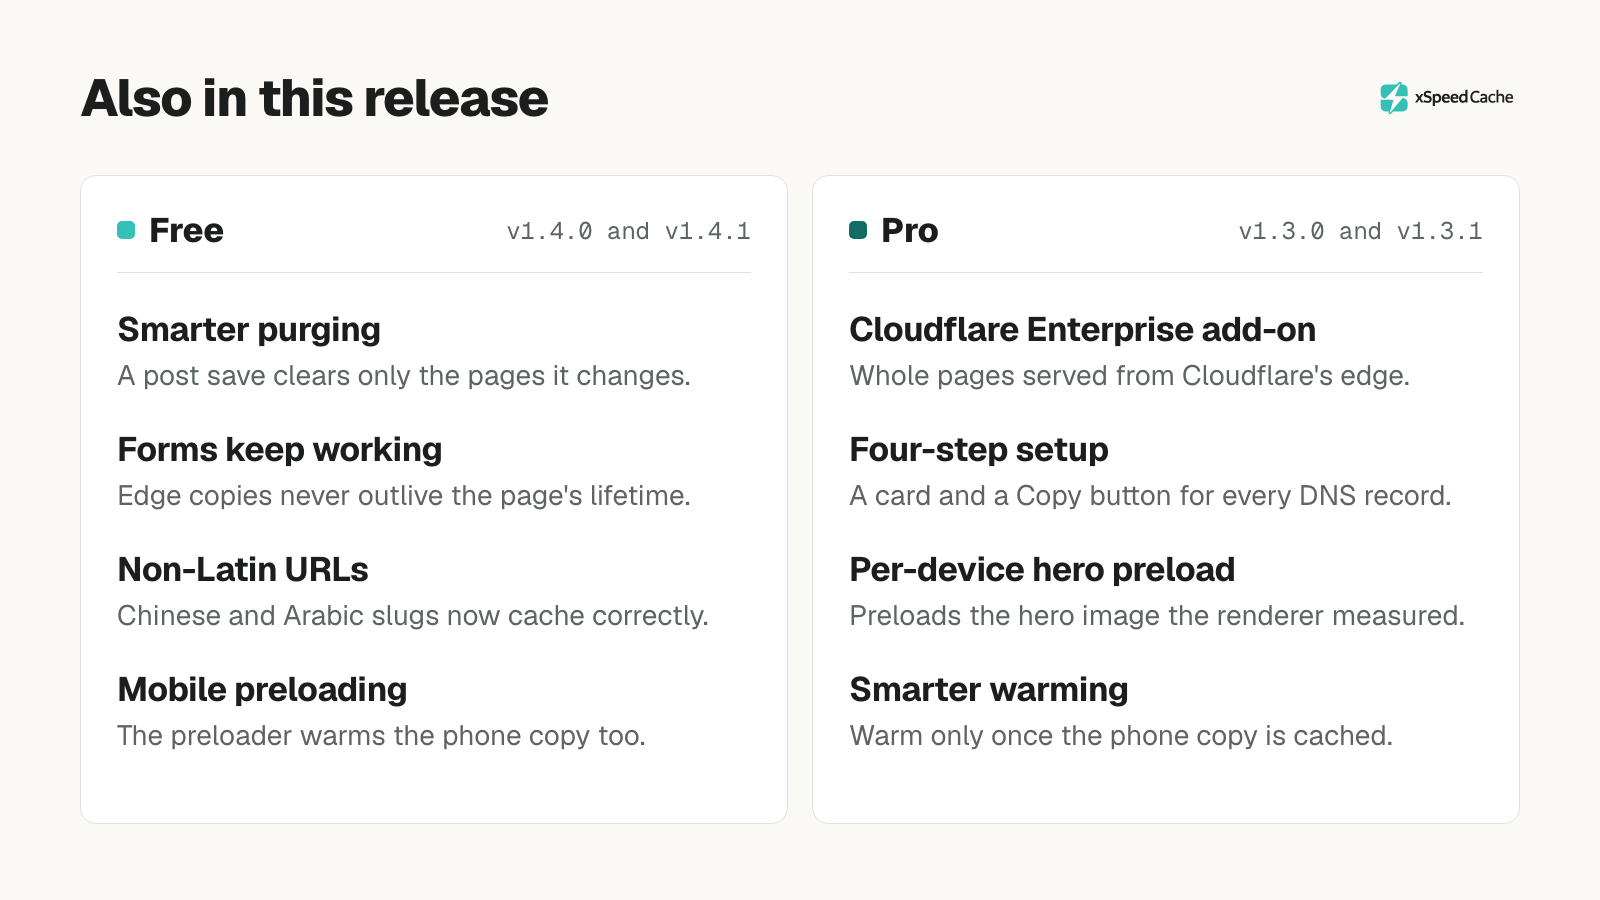1600x900 pixels.
Task: Click the 'Cloudflare Enterprise add-on' heading
Action: (x=1083, y=330)
